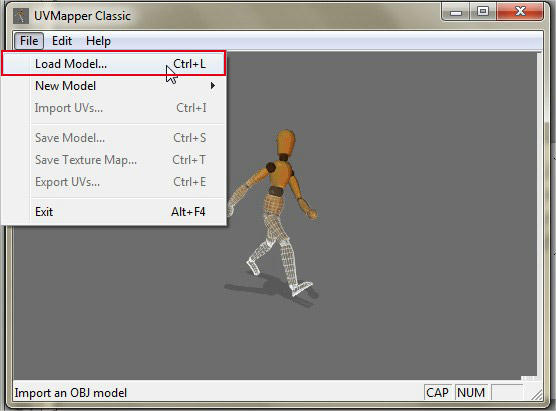Choose Load Model... from File menu

pyautogui.click(x=113, y=63)
